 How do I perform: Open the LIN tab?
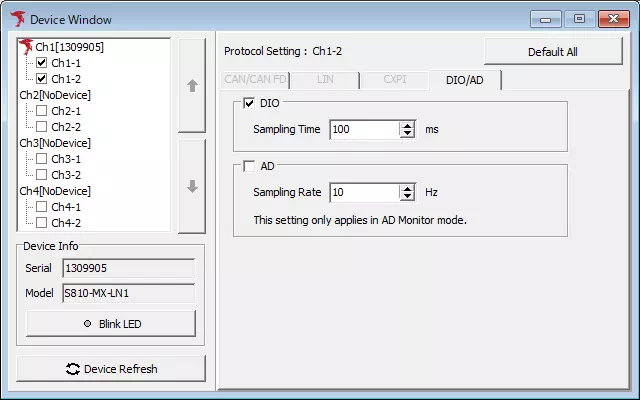click(x=325, y=79)
